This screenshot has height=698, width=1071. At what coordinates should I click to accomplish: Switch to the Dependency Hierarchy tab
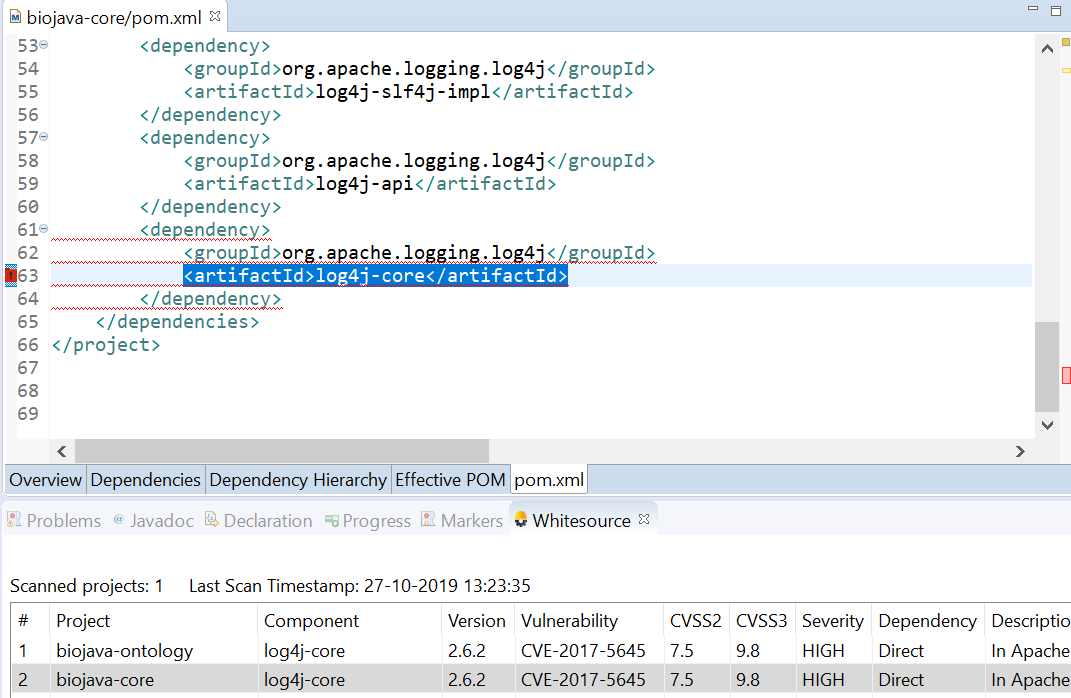pos(297,480)
